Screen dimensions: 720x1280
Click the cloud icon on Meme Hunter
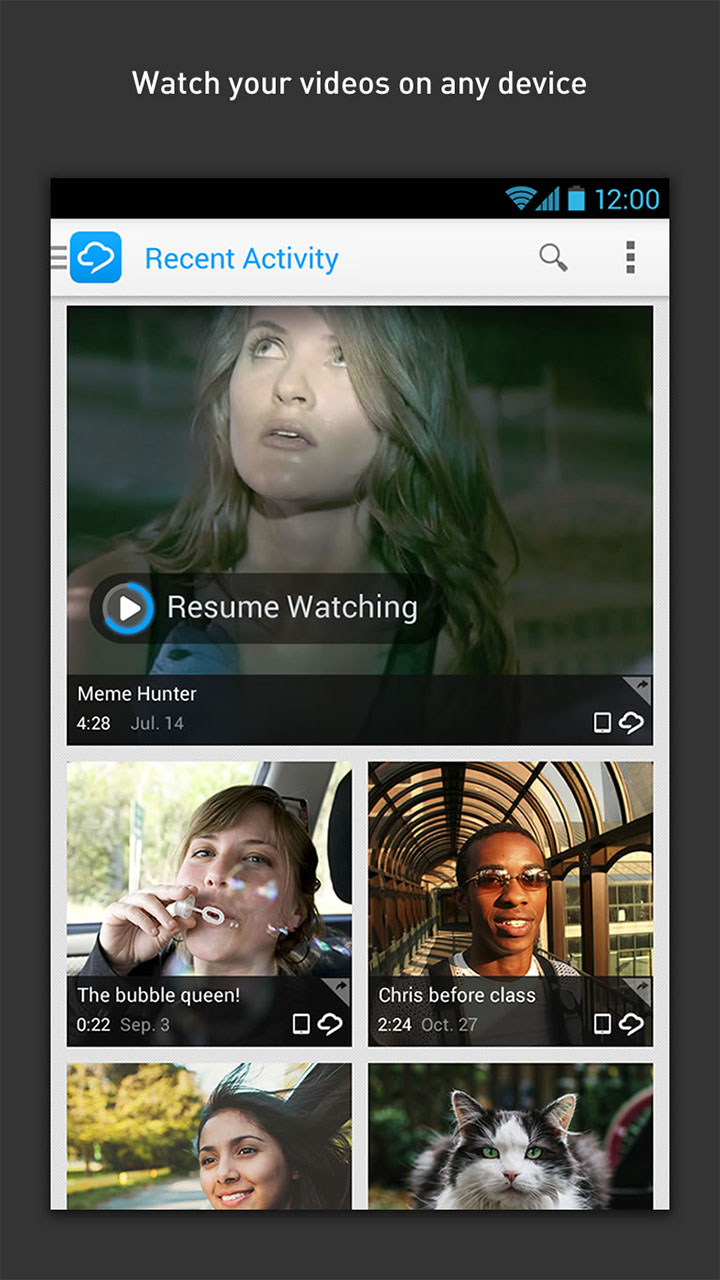click(632, 722)
